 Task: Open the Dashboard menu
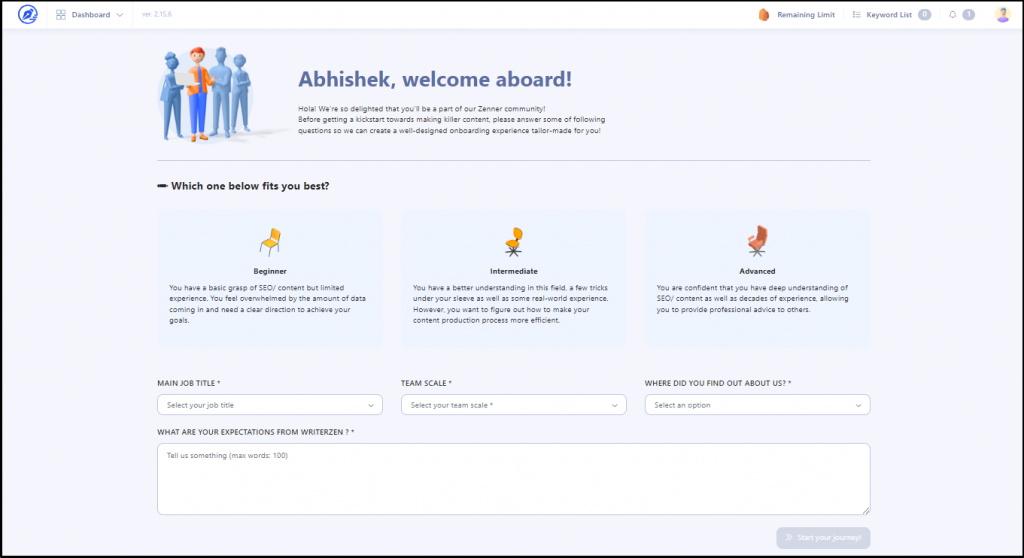90,14
